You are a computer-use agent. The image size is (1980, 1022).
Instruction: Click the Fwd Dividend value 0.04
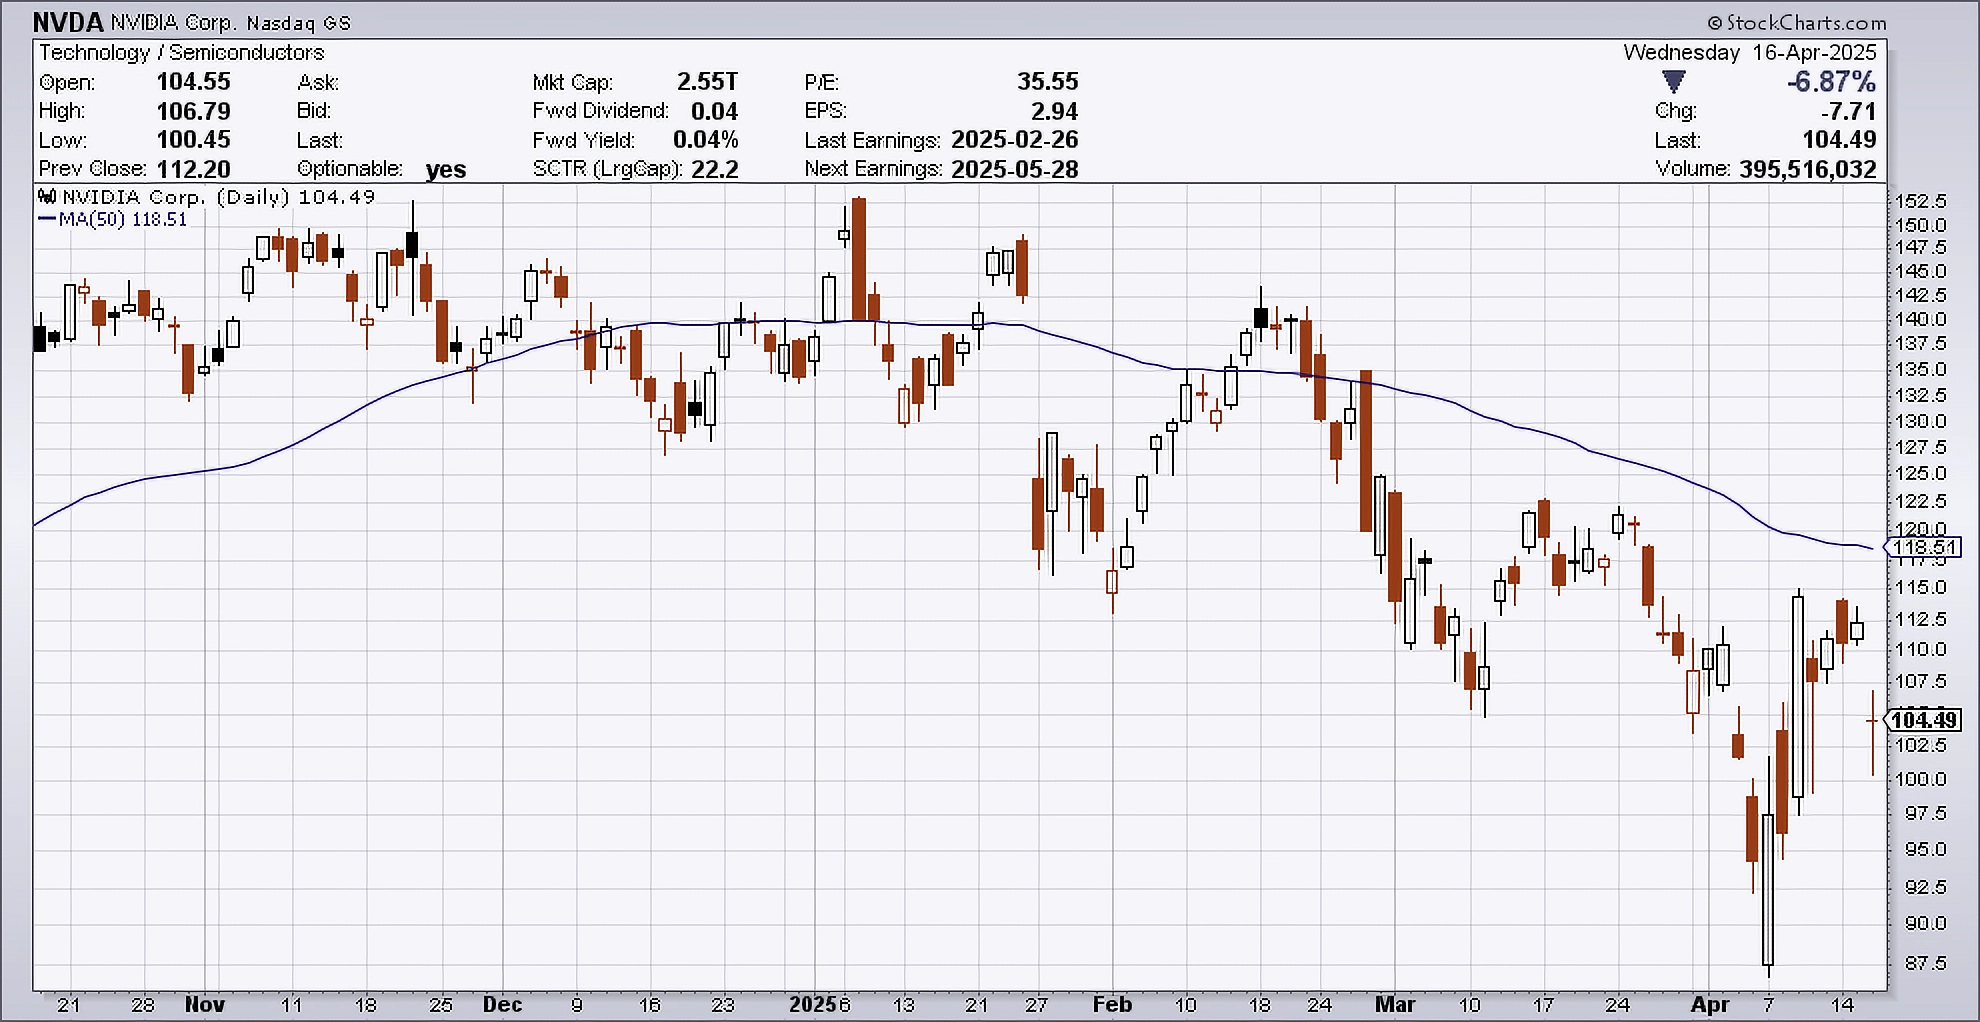tap(714, 111)
